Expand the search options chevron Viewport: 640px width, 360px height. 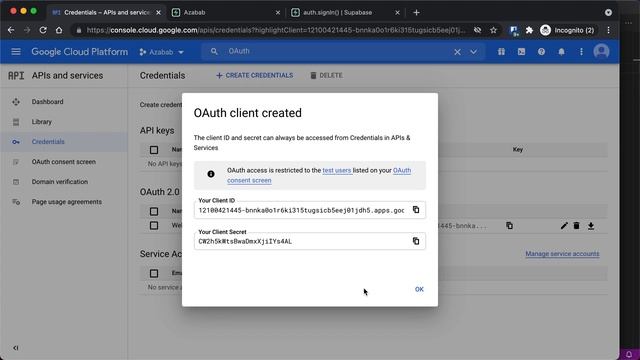click(473, 52)
